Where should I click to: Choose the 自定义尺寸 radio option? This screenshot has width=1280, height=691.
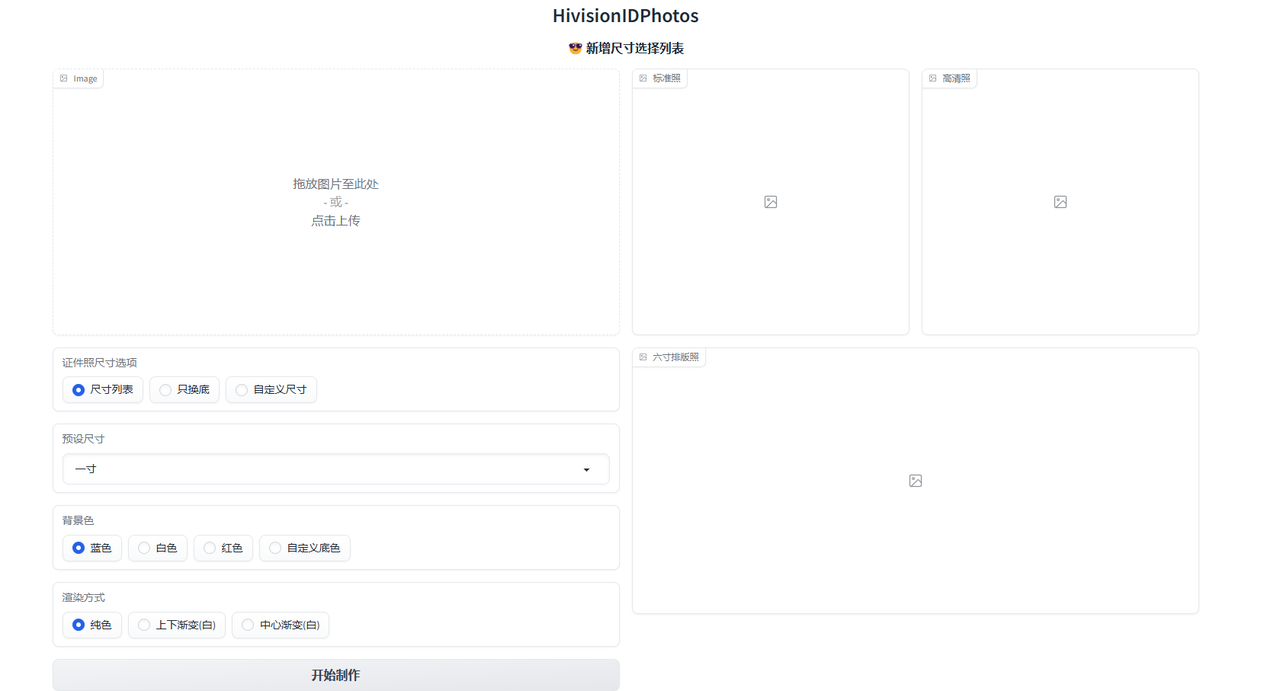[242, 390]
